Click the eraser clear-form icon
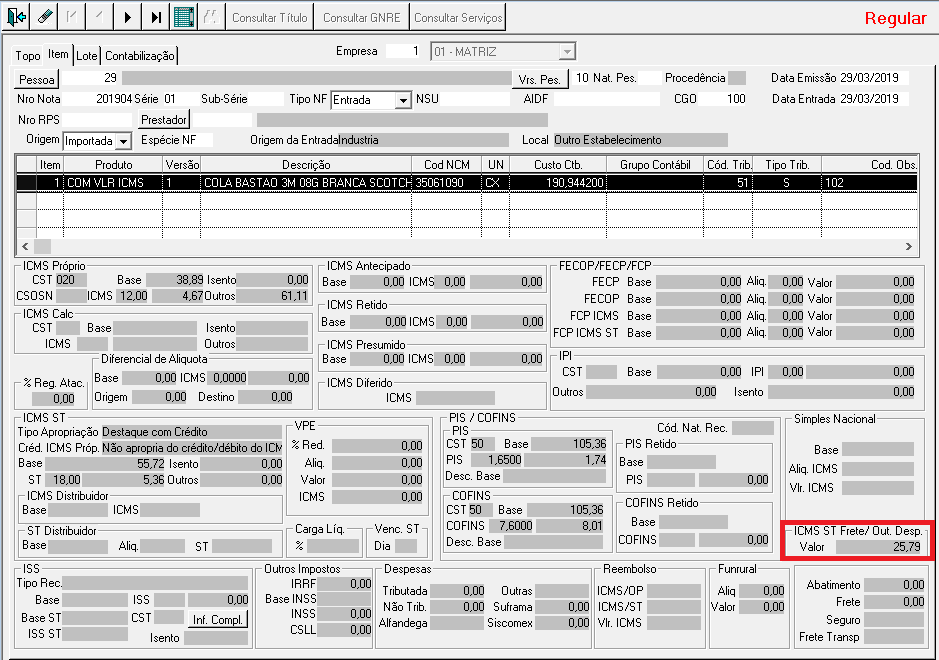Viewport: 939px width, 660px height. click(x=44, y=16)
